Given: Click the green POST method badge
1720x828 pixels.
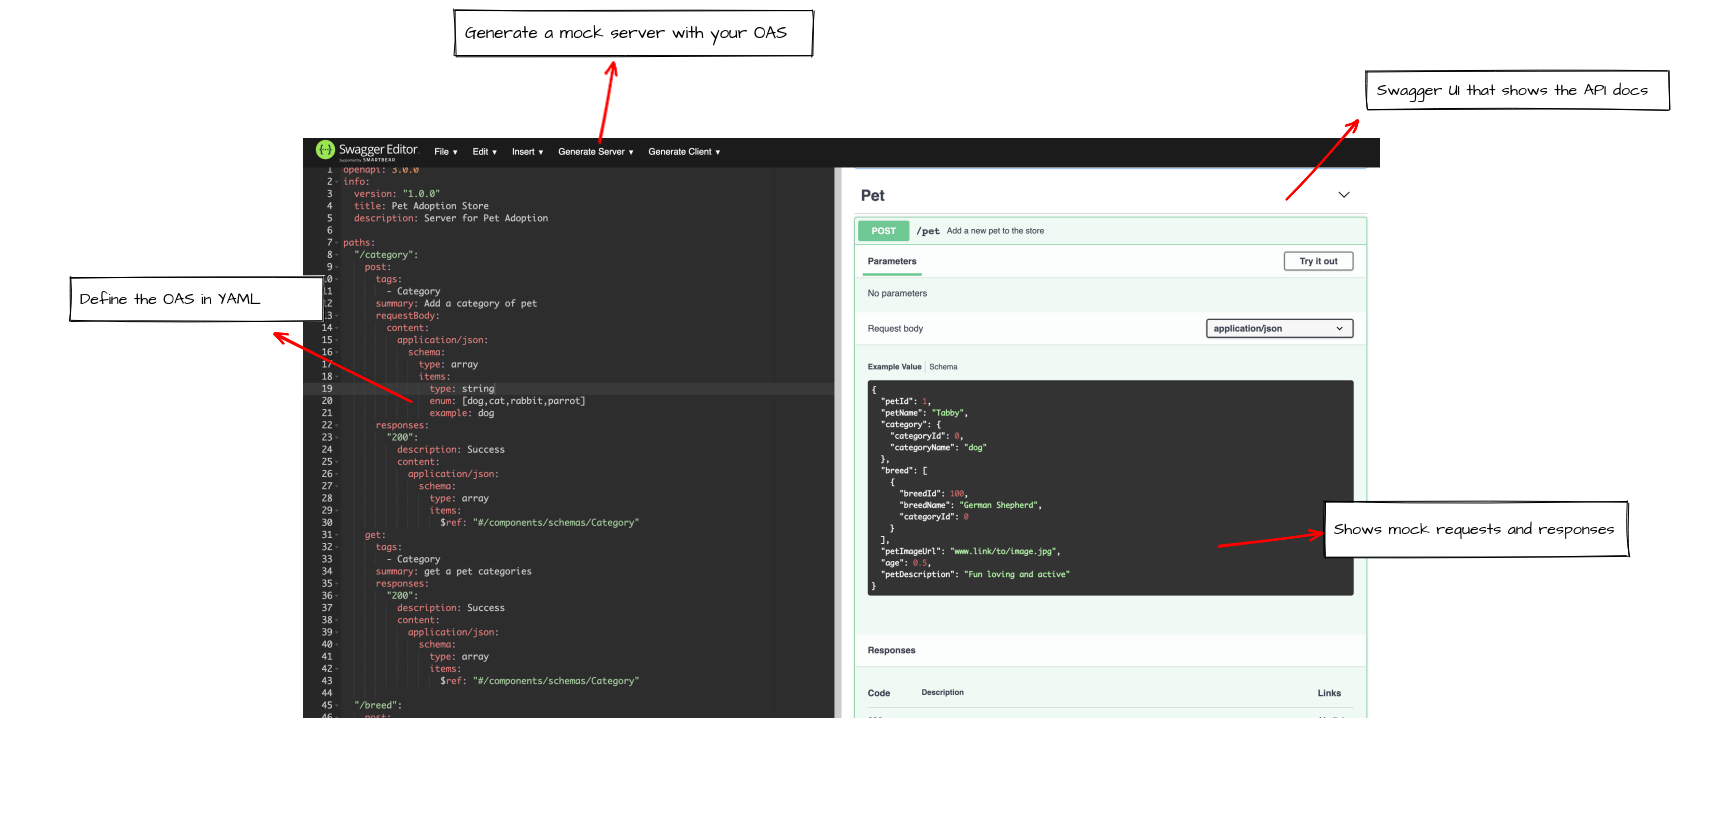Looking at the screenshot, I should [883, 231].
